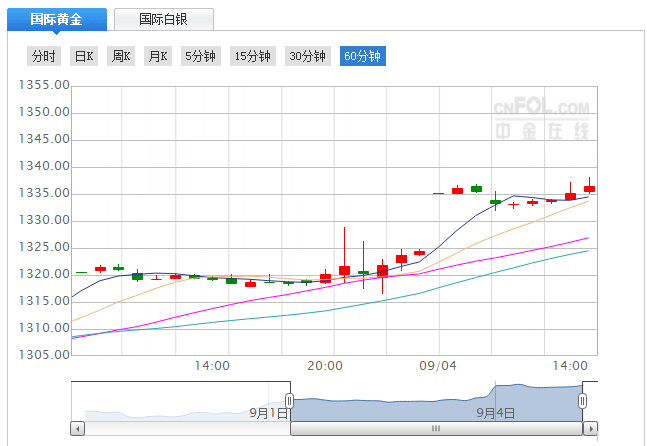
Task: Click the left range selector handle
Action: [290, 401]
